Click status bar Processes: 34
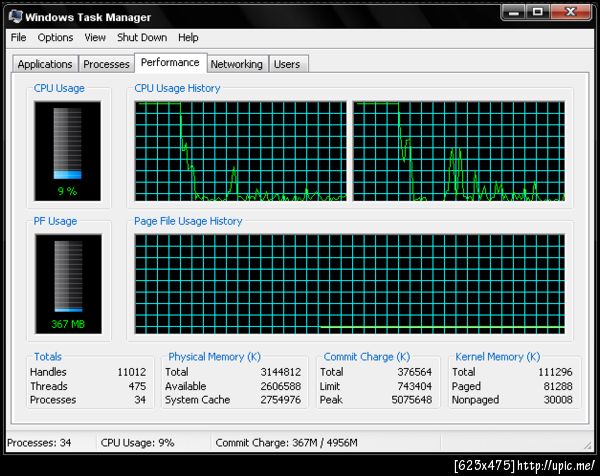 (x=39, y=443)
